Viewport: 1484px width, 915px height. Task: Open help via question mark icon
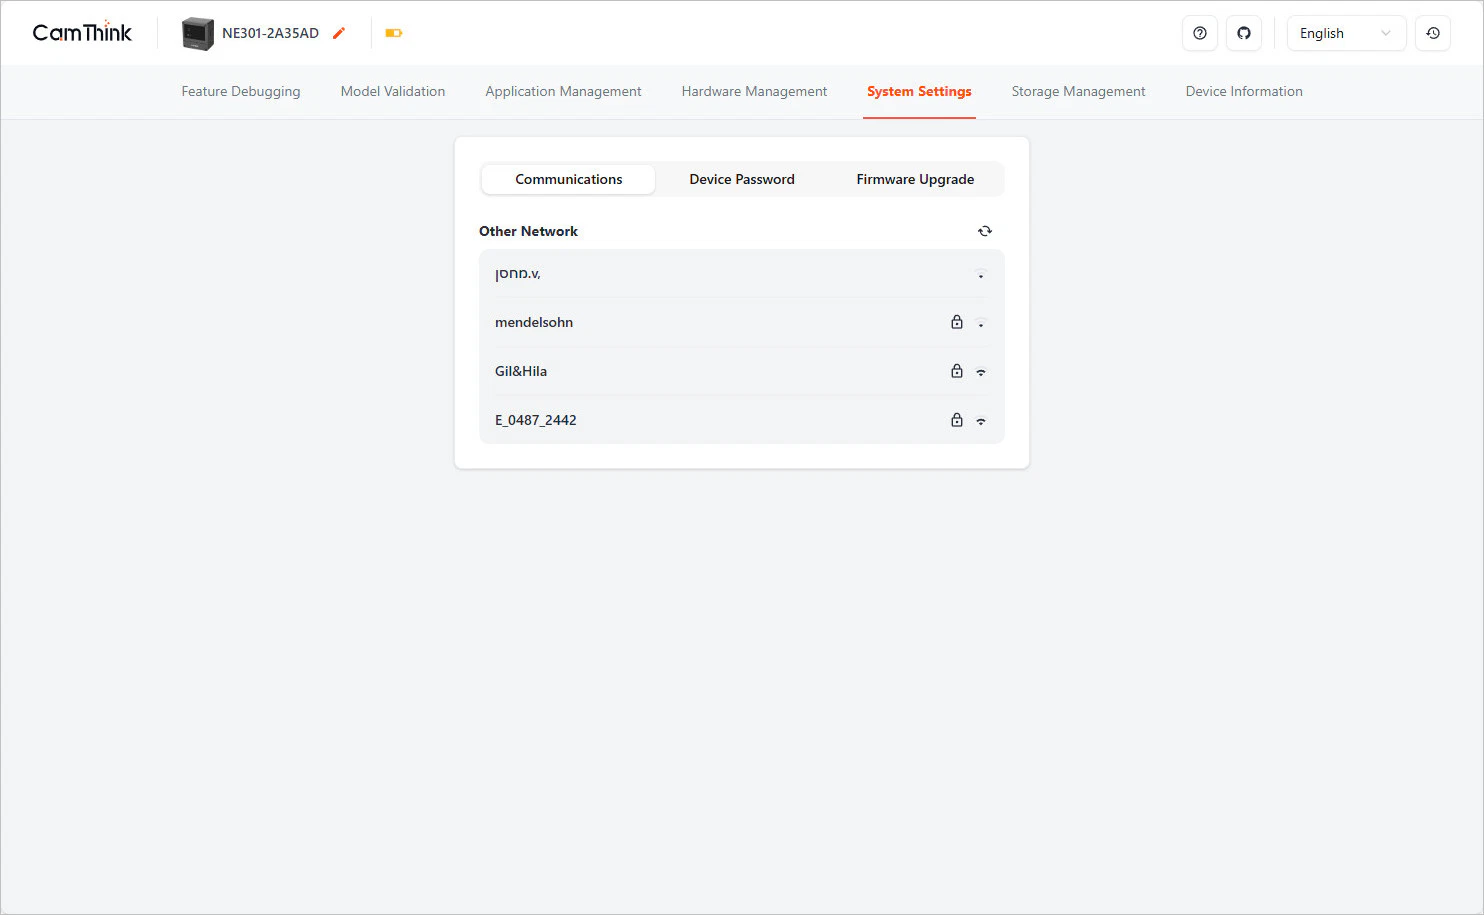[1199, 33]
